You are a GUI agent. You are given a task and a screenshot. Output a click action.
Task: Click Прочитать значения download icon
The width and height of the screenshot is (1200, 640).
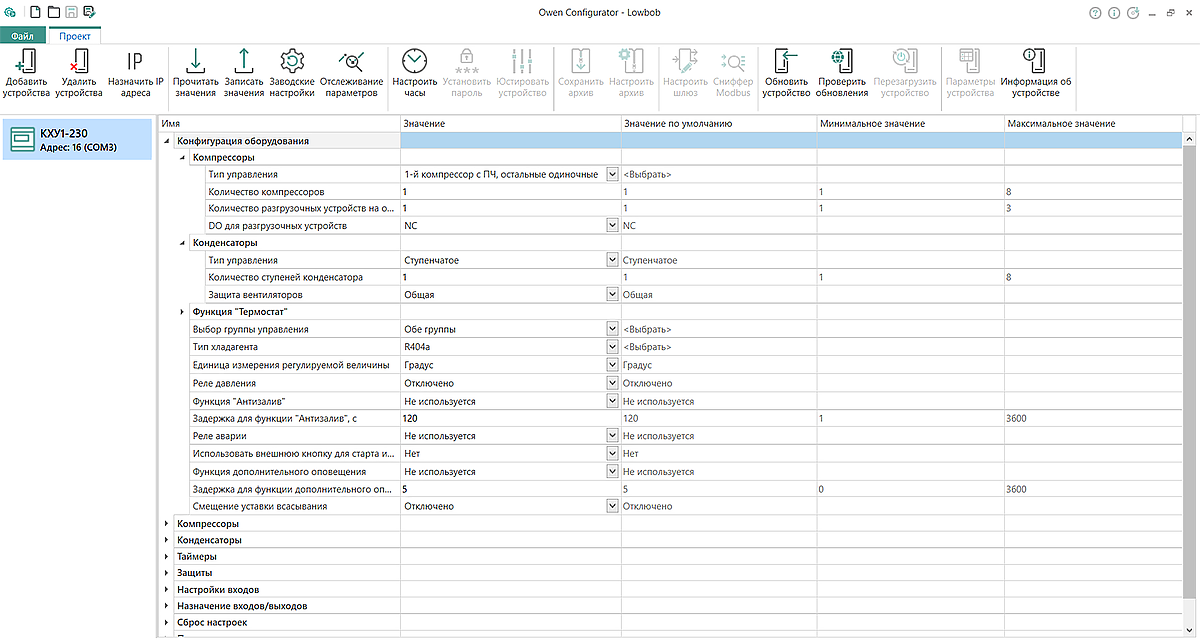(195, 60)
